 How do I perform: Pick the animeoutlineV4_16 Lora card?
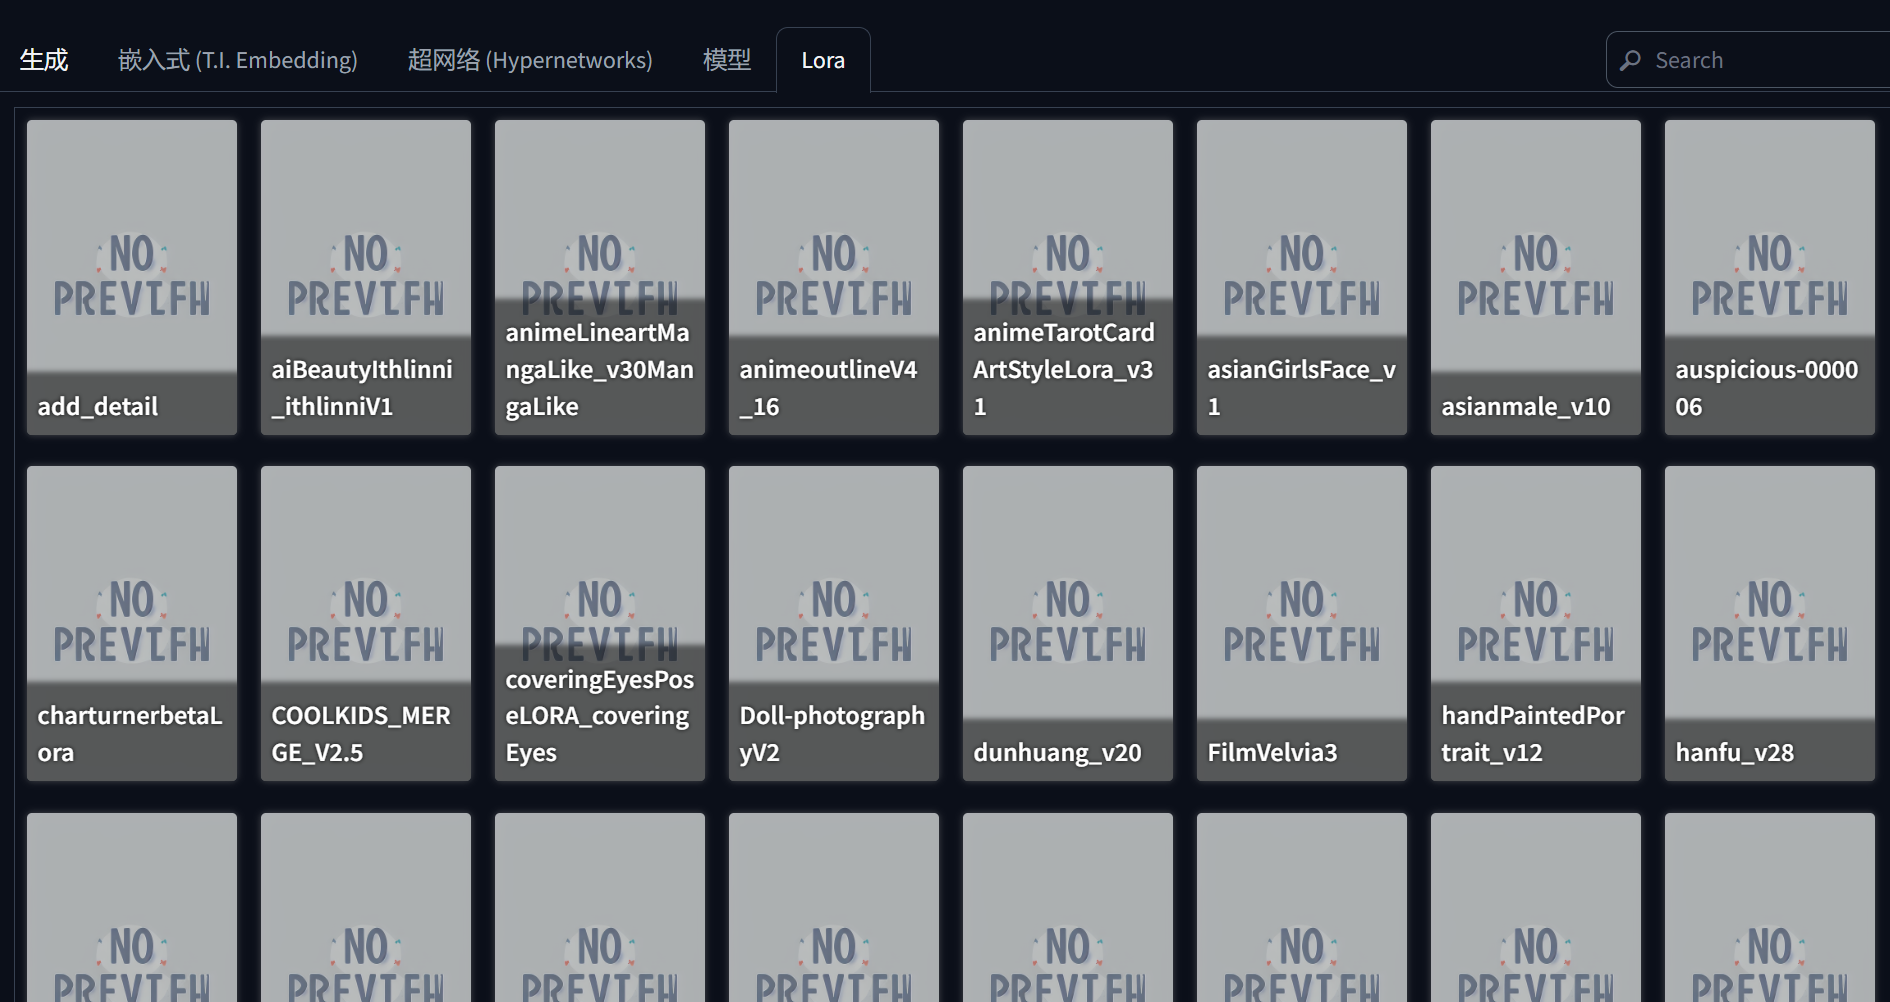click(x=834, y=277)
